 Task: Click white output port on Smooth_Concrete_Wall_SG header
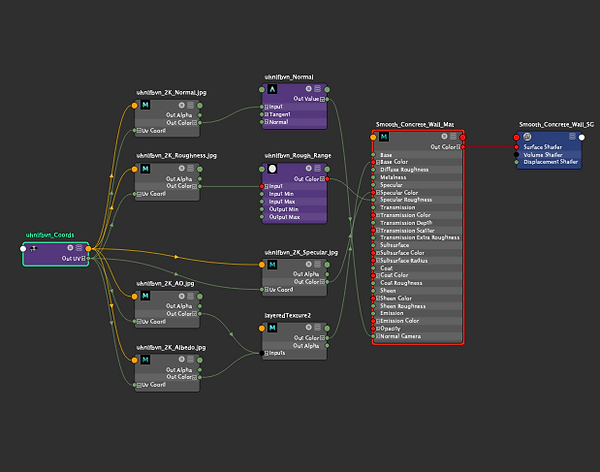582,137
